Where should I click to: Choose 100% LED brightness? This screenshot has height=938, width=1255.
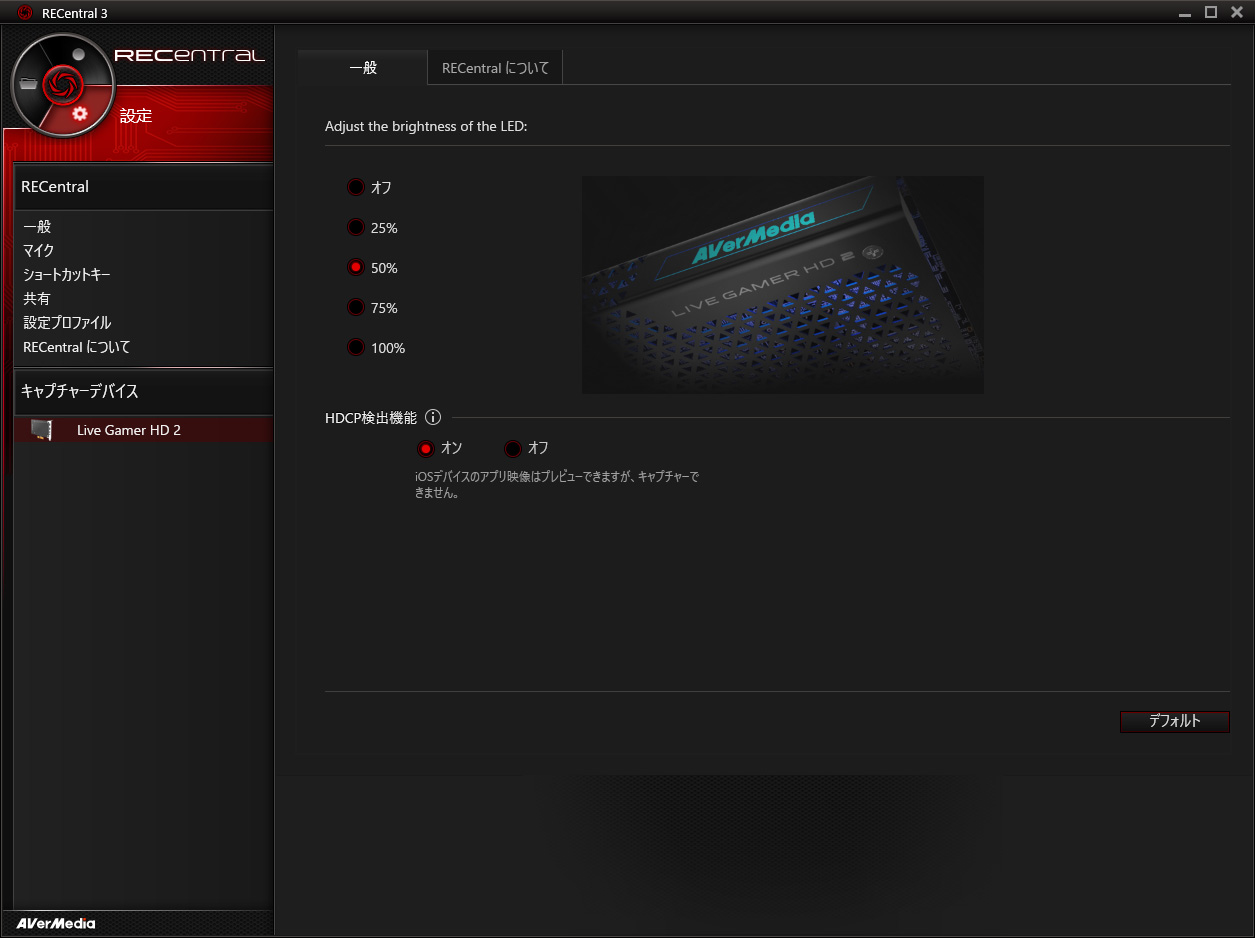355,347
